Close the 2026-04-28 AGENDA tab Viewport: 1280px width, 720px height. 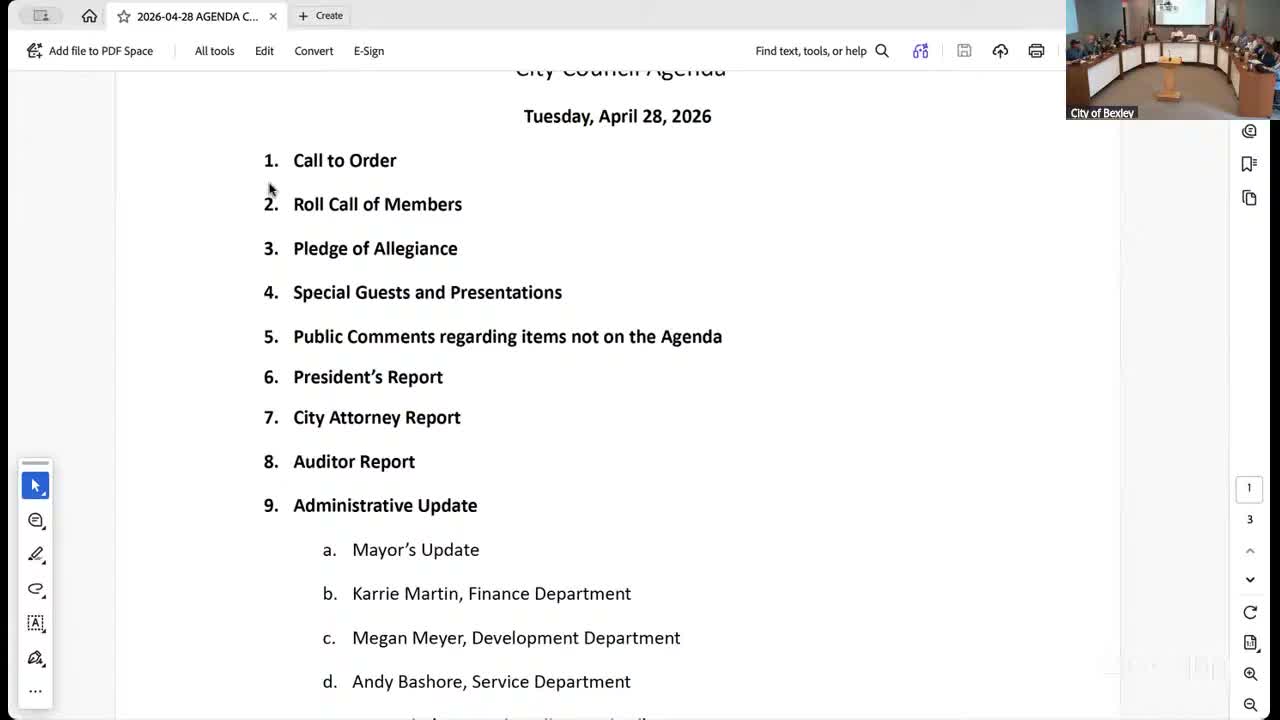click(272, 16)
